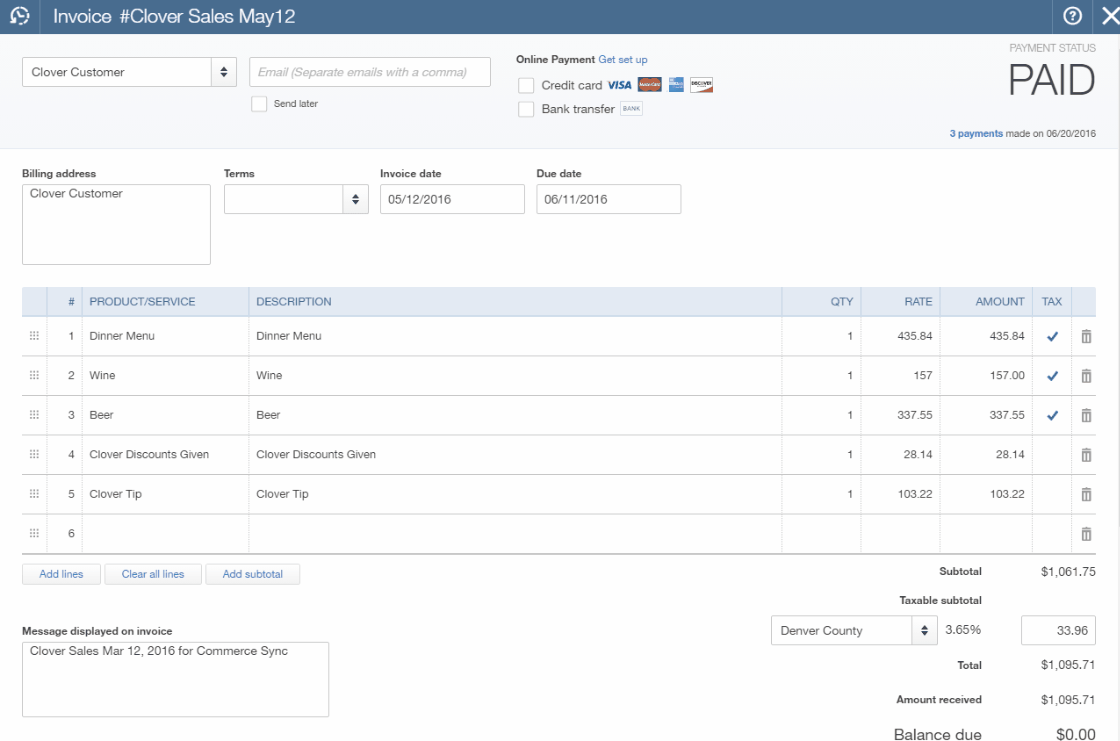Click the Discover card icon
1120x741 pixels.
(701, 85)
